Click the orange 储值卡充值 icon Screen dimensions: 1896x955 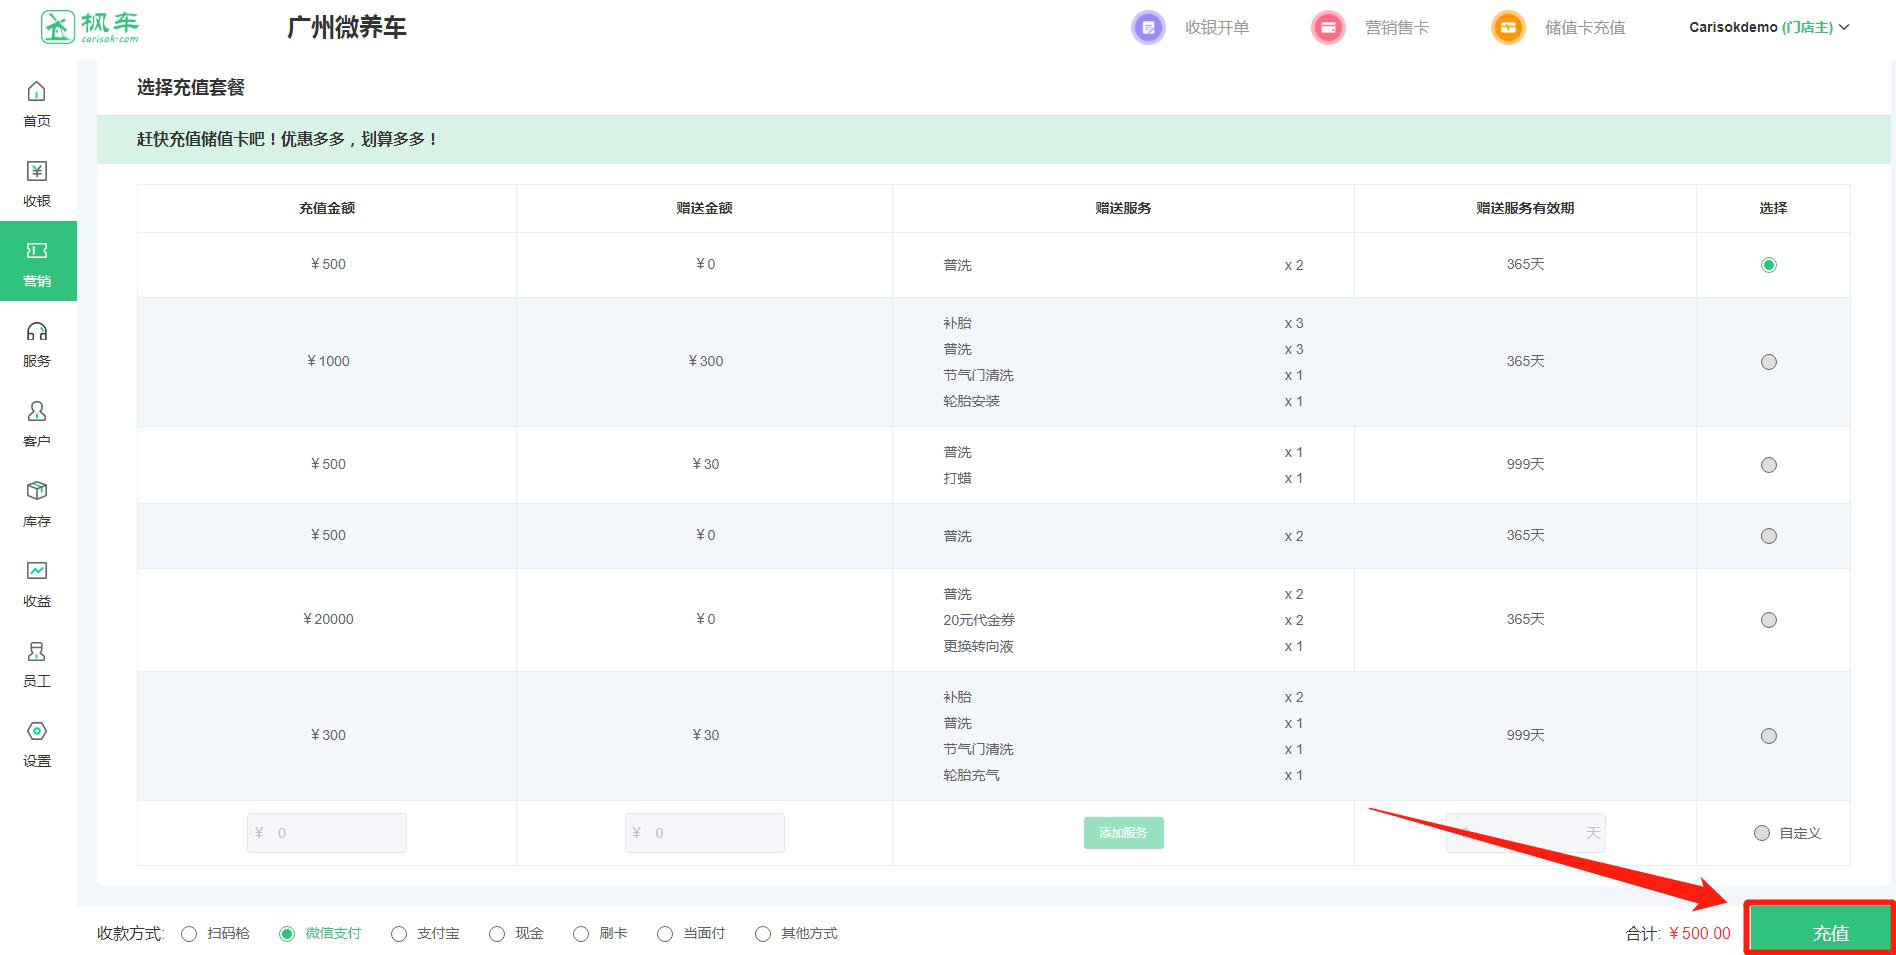[1508, 27]
